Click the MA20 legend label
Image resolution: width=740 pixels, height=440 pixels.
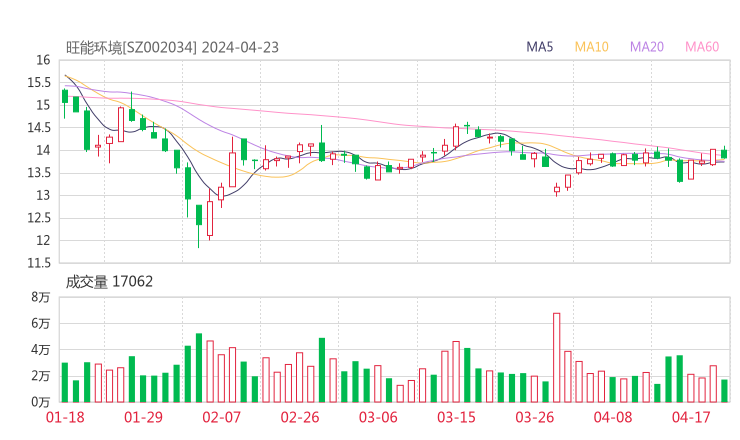647,47
